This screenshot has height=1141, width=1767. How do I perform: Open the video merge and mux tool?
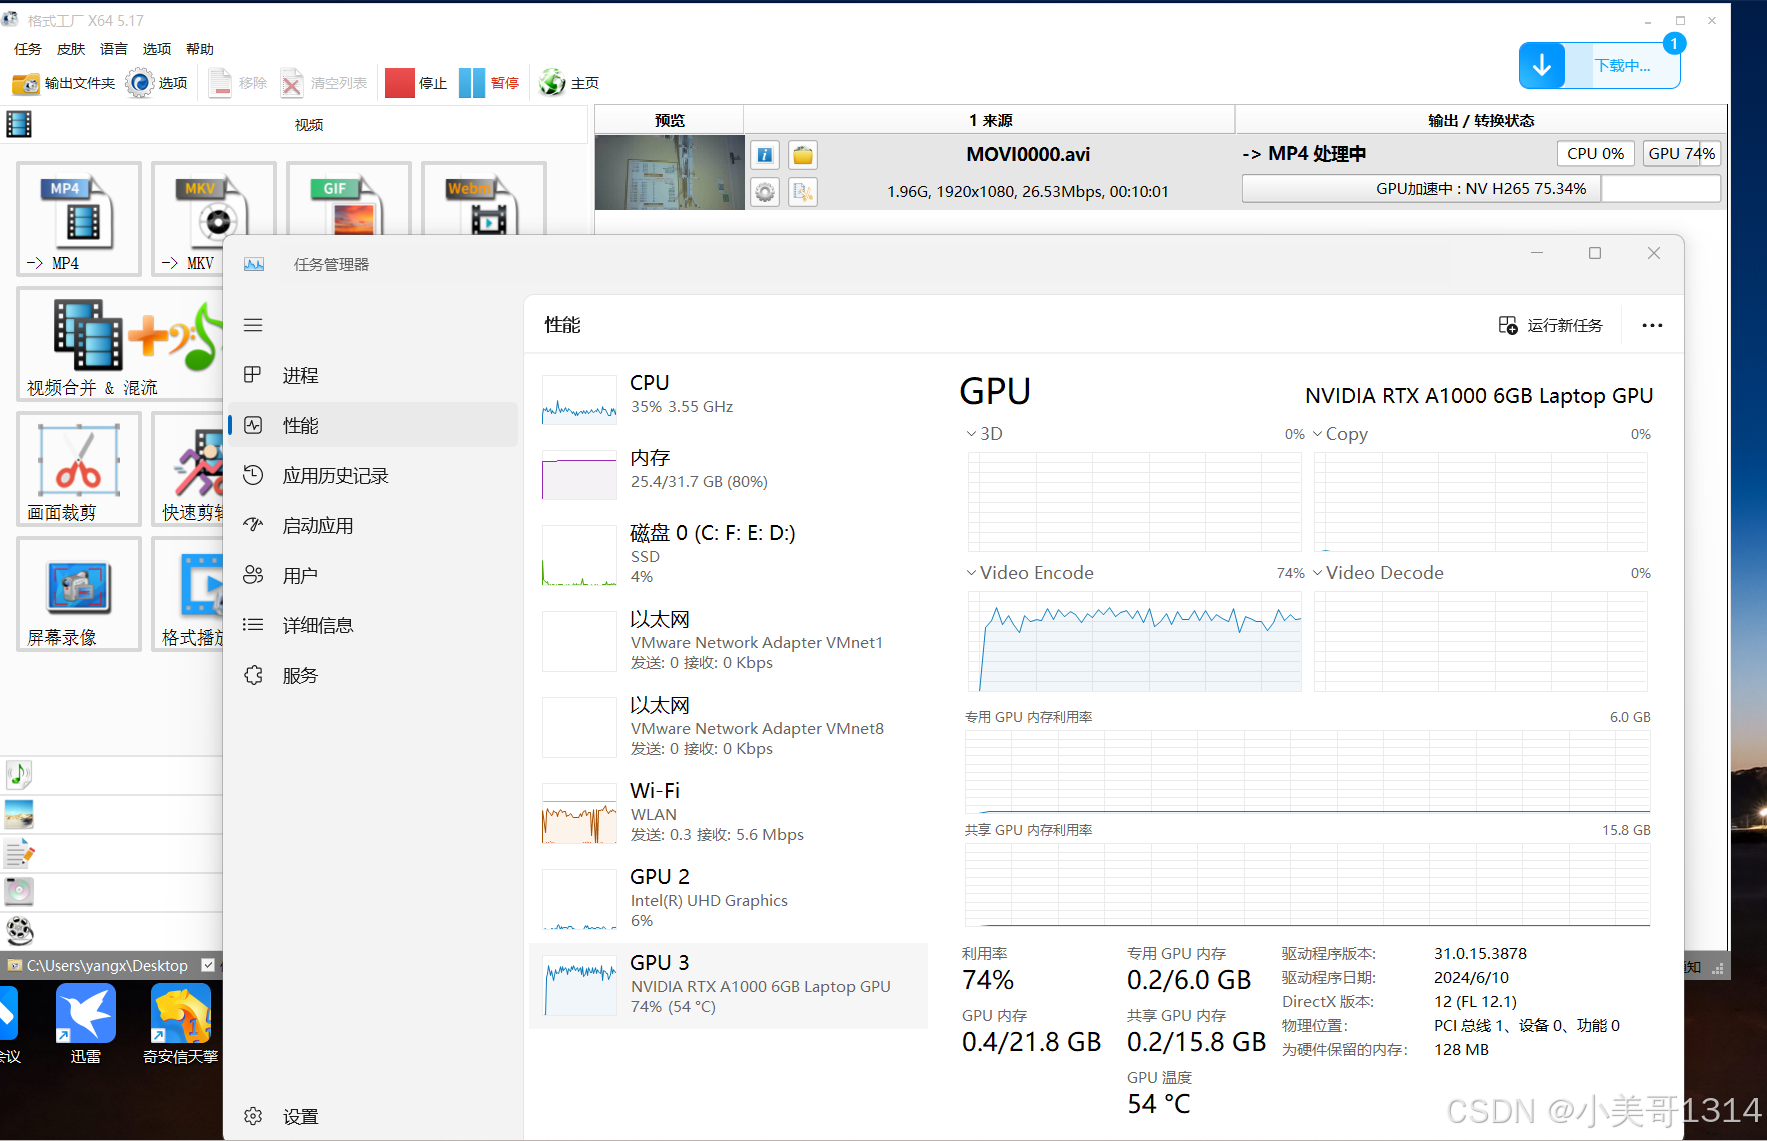point(120,345)
